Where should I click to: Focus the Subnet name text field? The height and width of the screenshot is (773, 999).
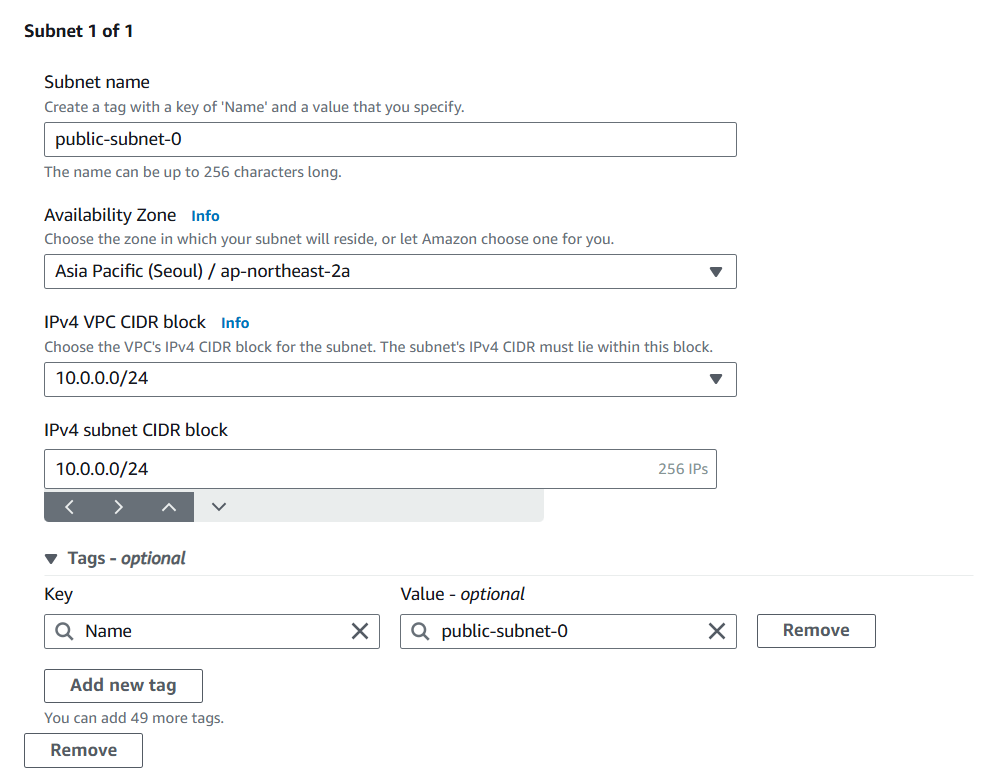(390, 139)
